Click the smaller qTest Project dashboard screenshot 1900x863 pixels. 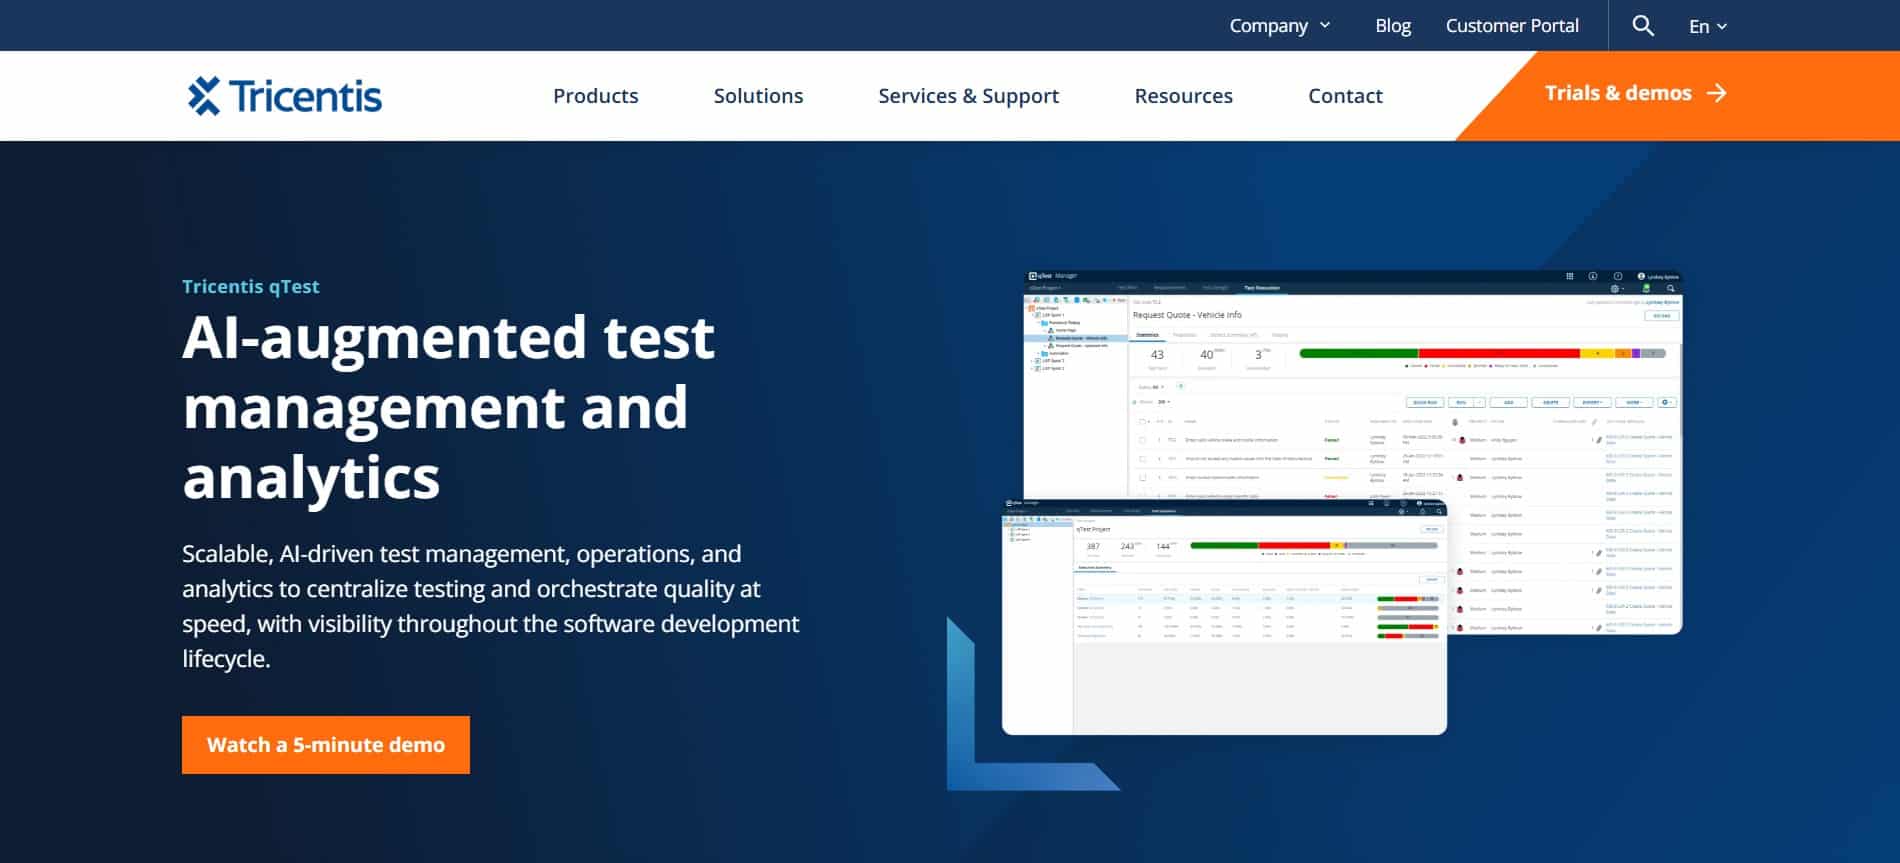pyautogui.click(x=1224, y=616)
